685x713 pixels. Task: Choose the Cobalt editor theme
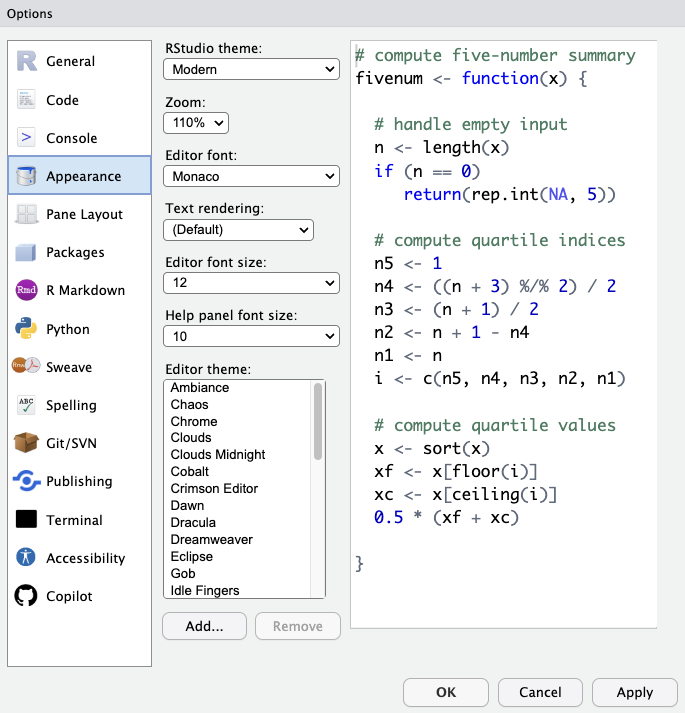tap(190, 472)
